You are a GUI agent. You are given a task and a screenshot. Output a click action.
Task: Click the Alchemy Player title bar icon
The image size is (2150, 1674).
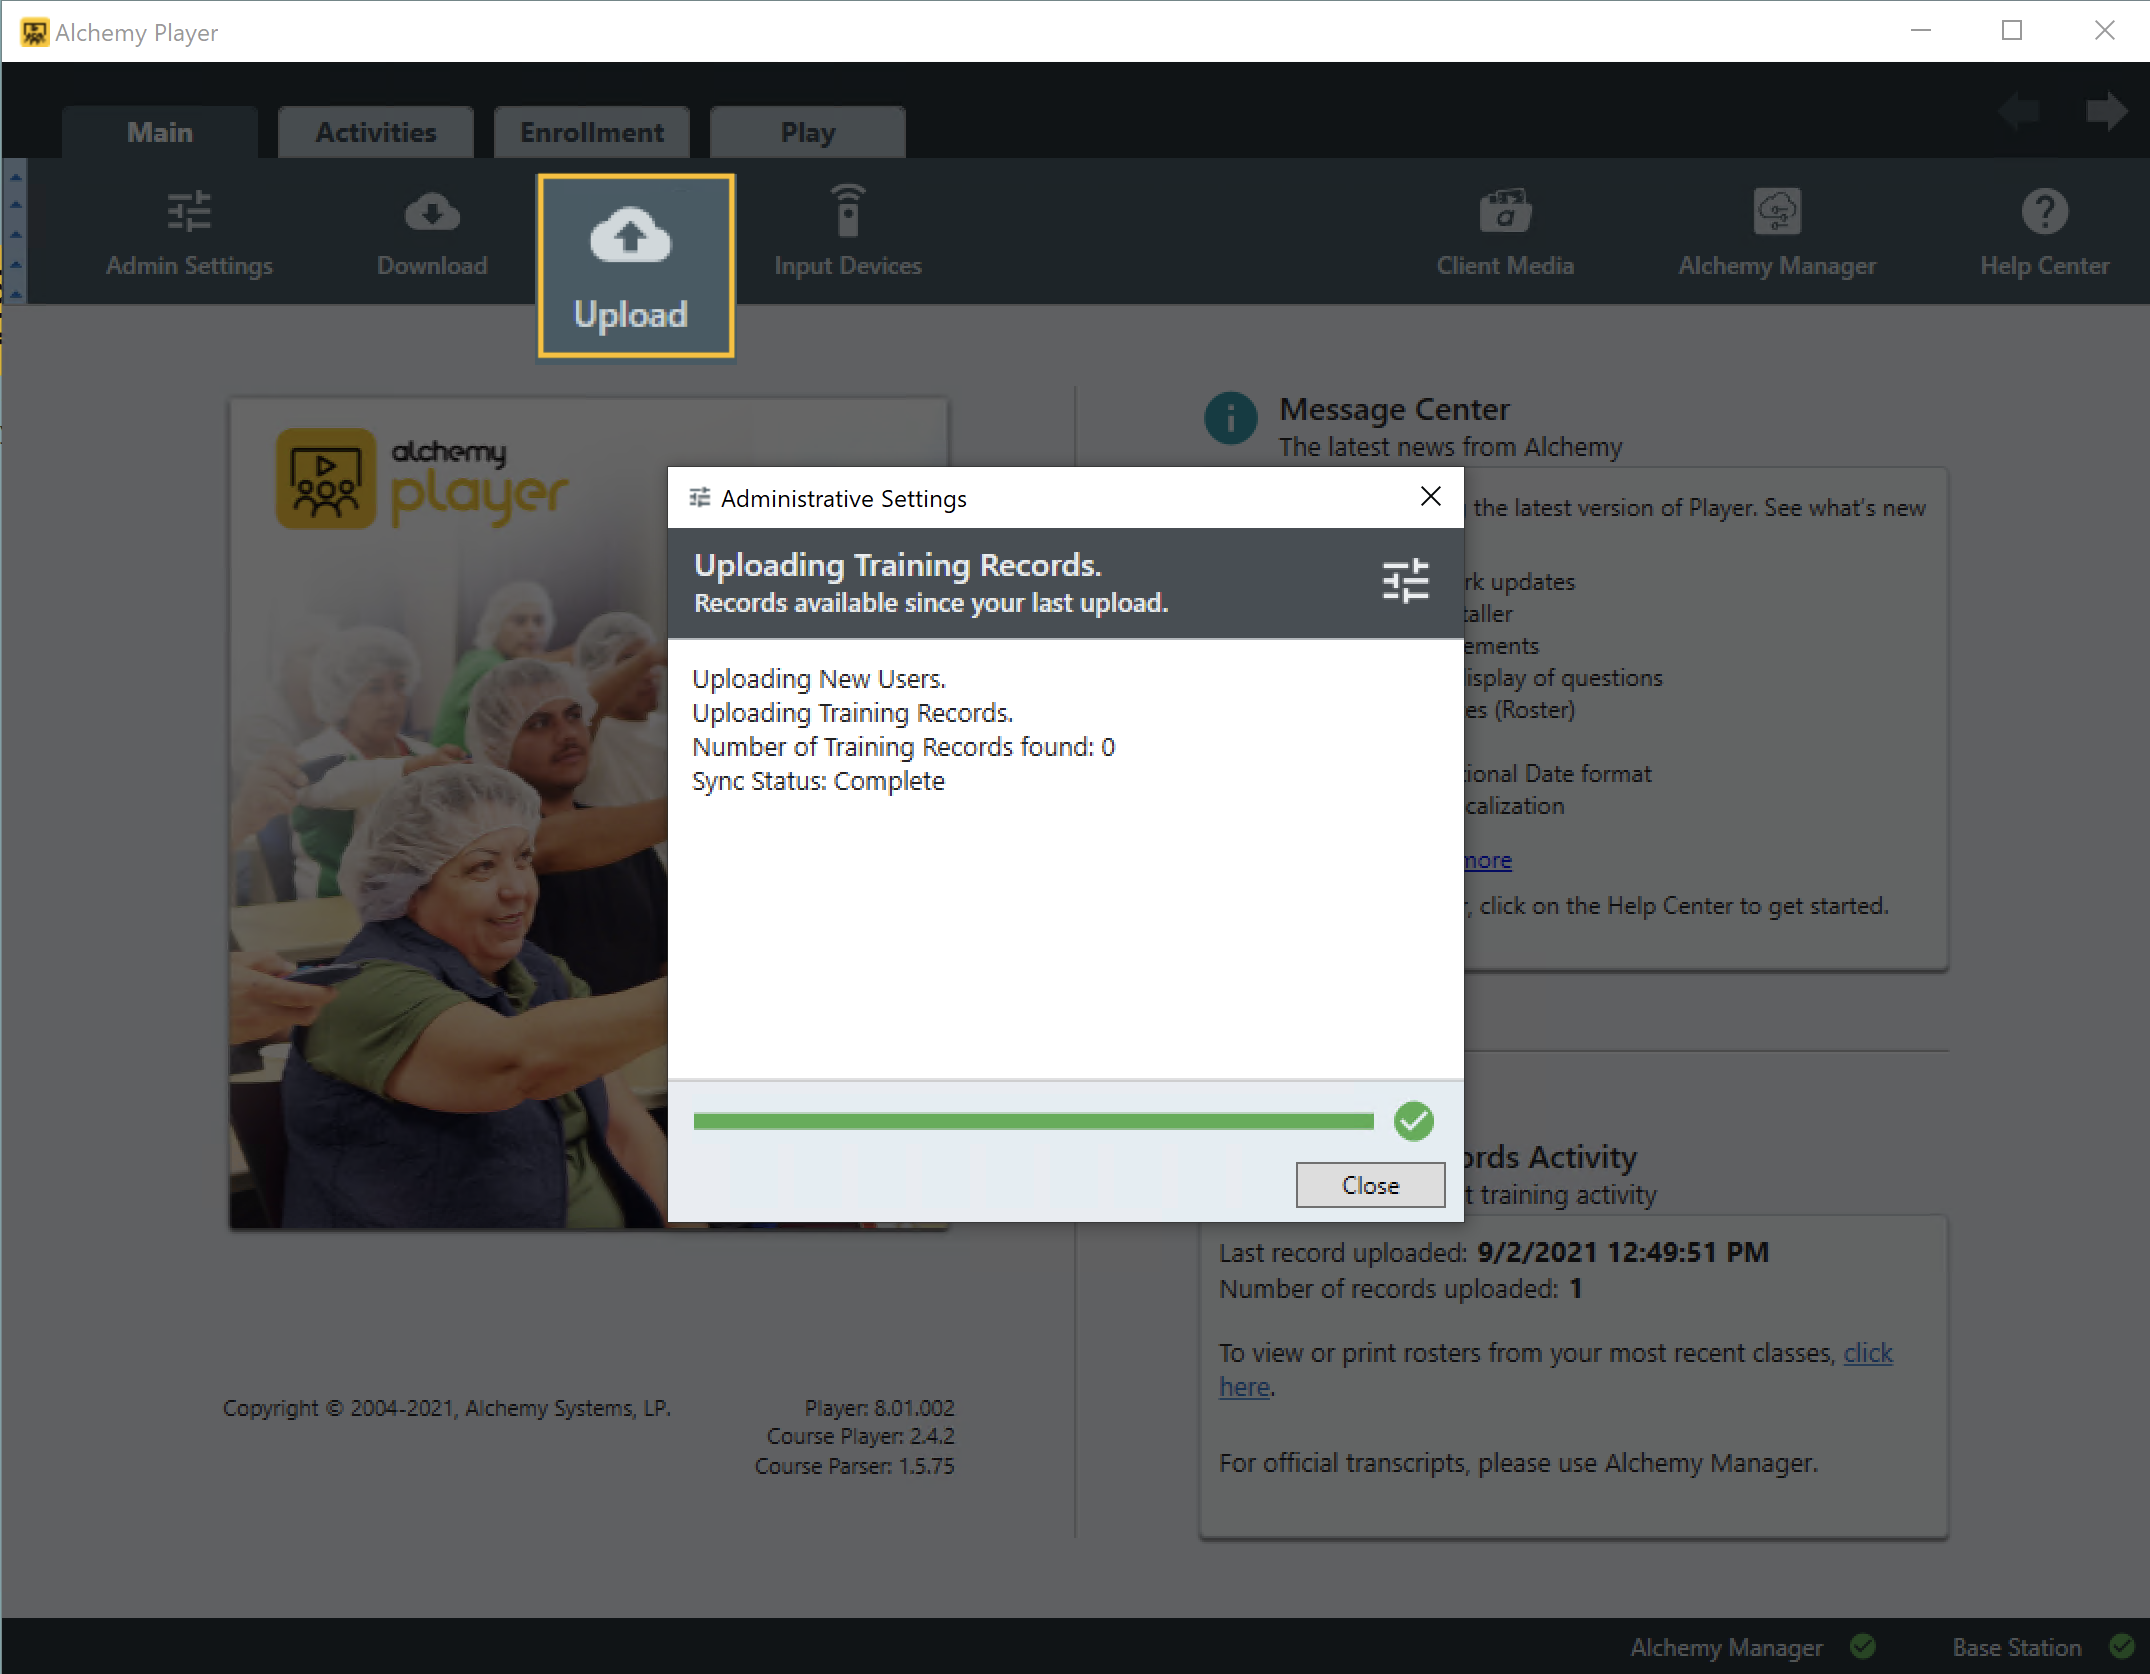tap(34, 32)
